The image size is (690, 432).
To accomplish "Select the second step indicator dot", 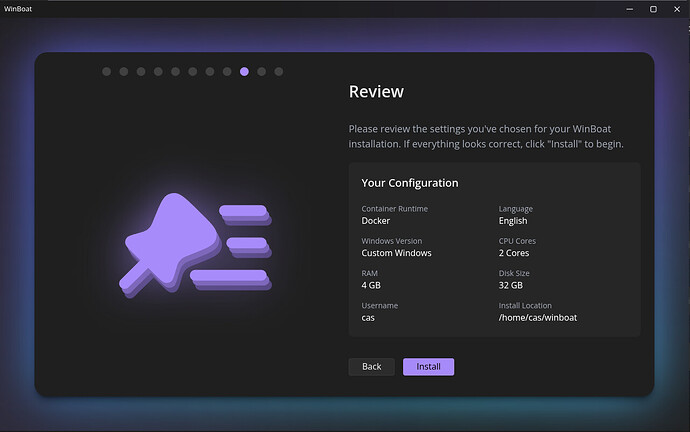I will tap(124, 72).
